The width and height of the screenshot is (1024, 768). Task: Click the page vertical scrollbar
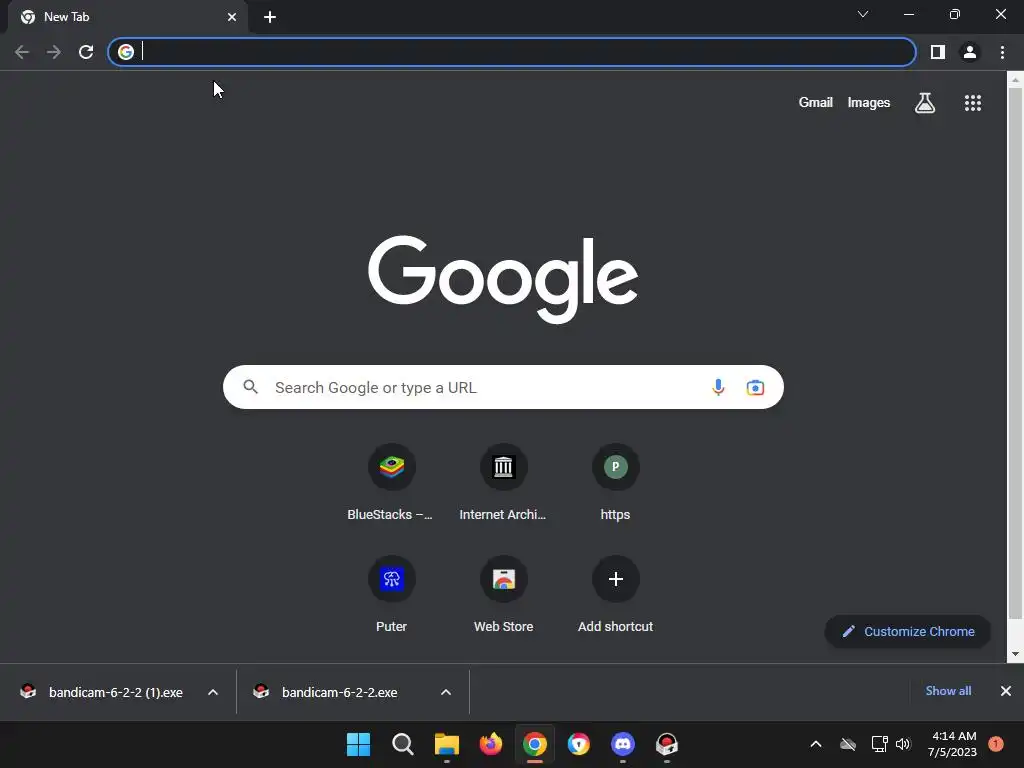tap(1015, 353)
